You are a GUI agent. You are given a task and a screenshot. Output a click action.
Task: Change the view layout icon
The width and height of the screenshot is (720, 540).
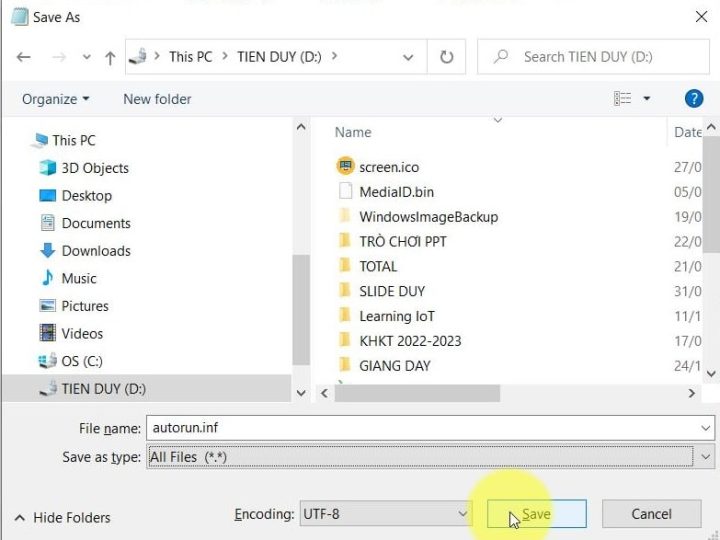(x=623, y=98)
